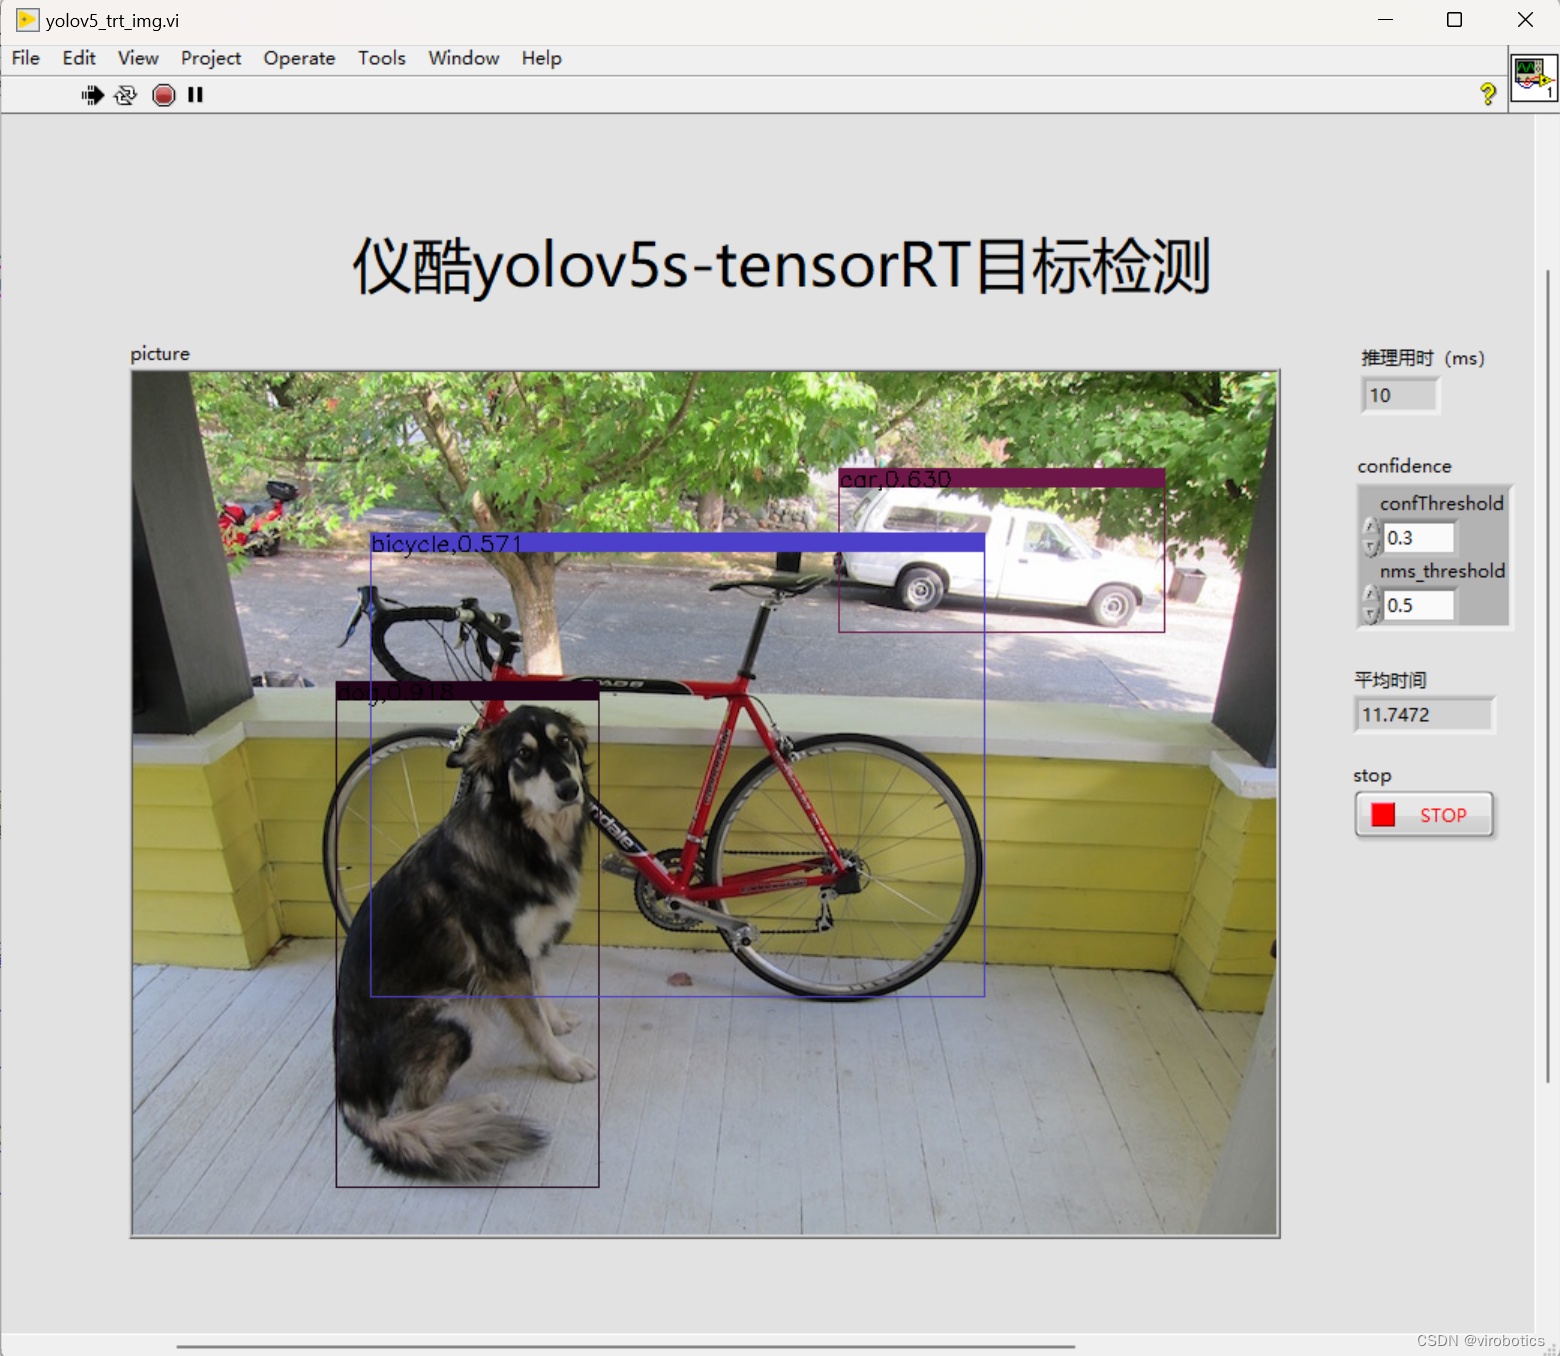1560x1356 pixels.
Task: Click the inference time indicator showing 10
Action: [x=1400, y=395]
